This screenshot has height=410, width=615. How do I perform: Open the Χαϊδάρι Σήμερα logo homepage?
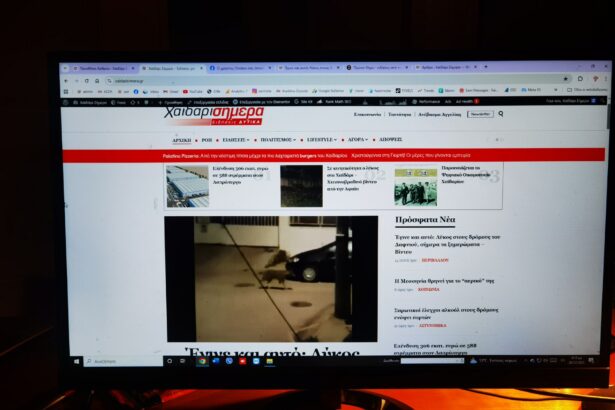tap(213, 117)
